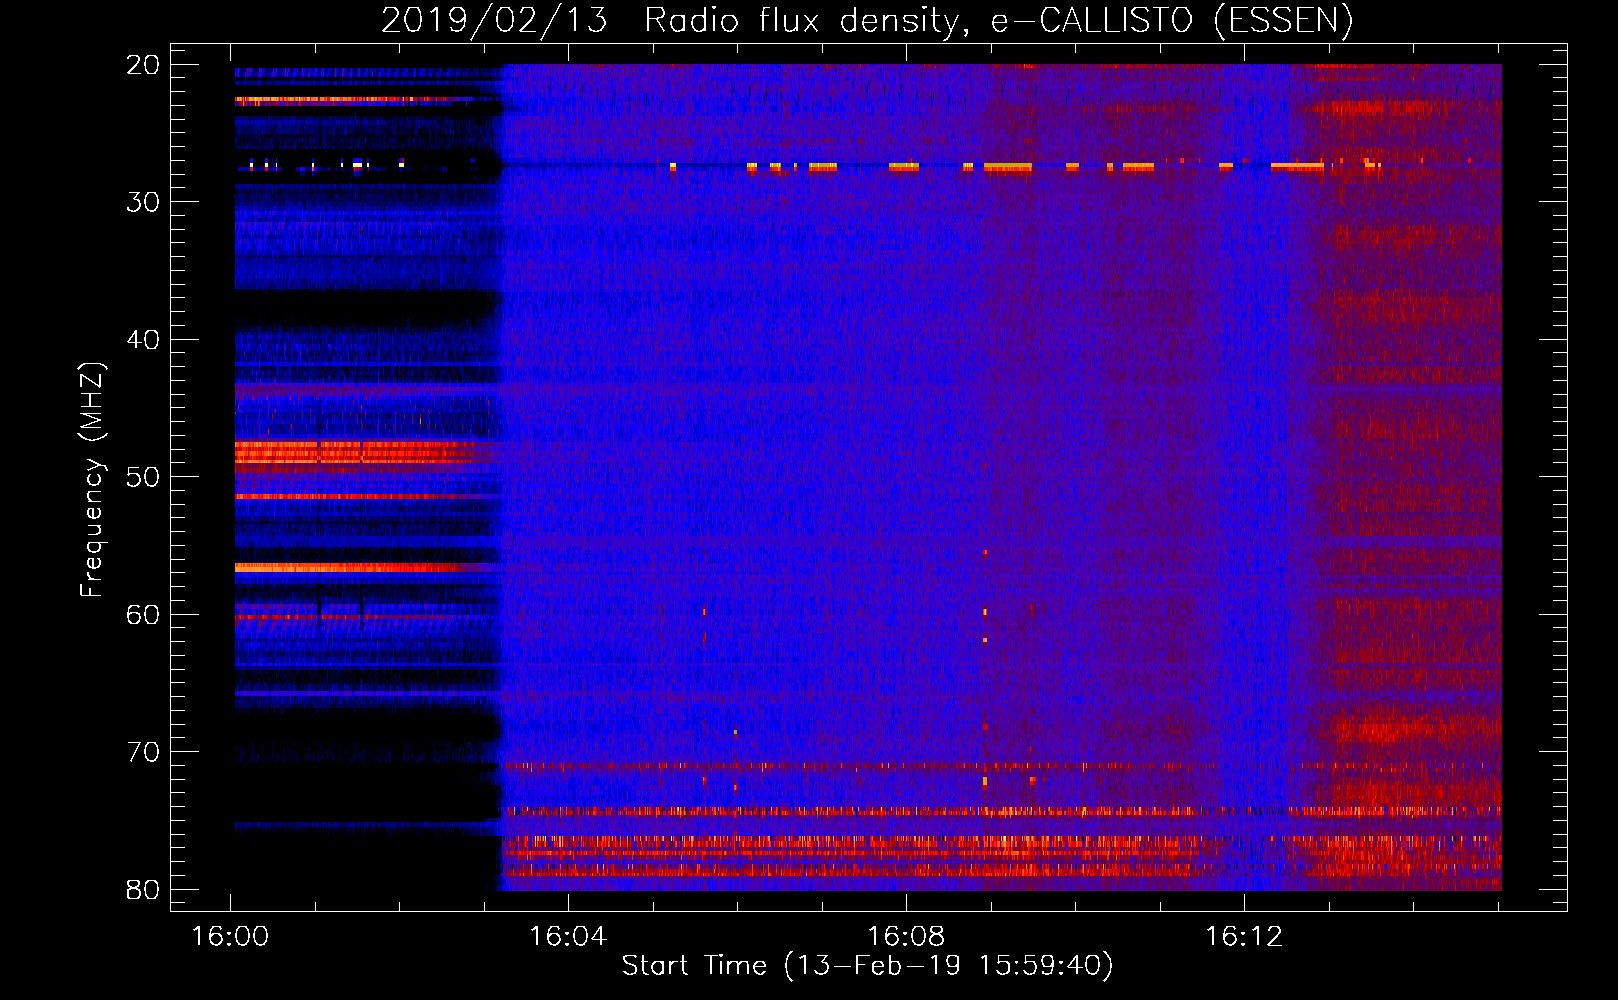The height and width of the screenshot is (1000, 1618).
Task: Click the '80' frequency tick label
Action: [x=143, y=890]
